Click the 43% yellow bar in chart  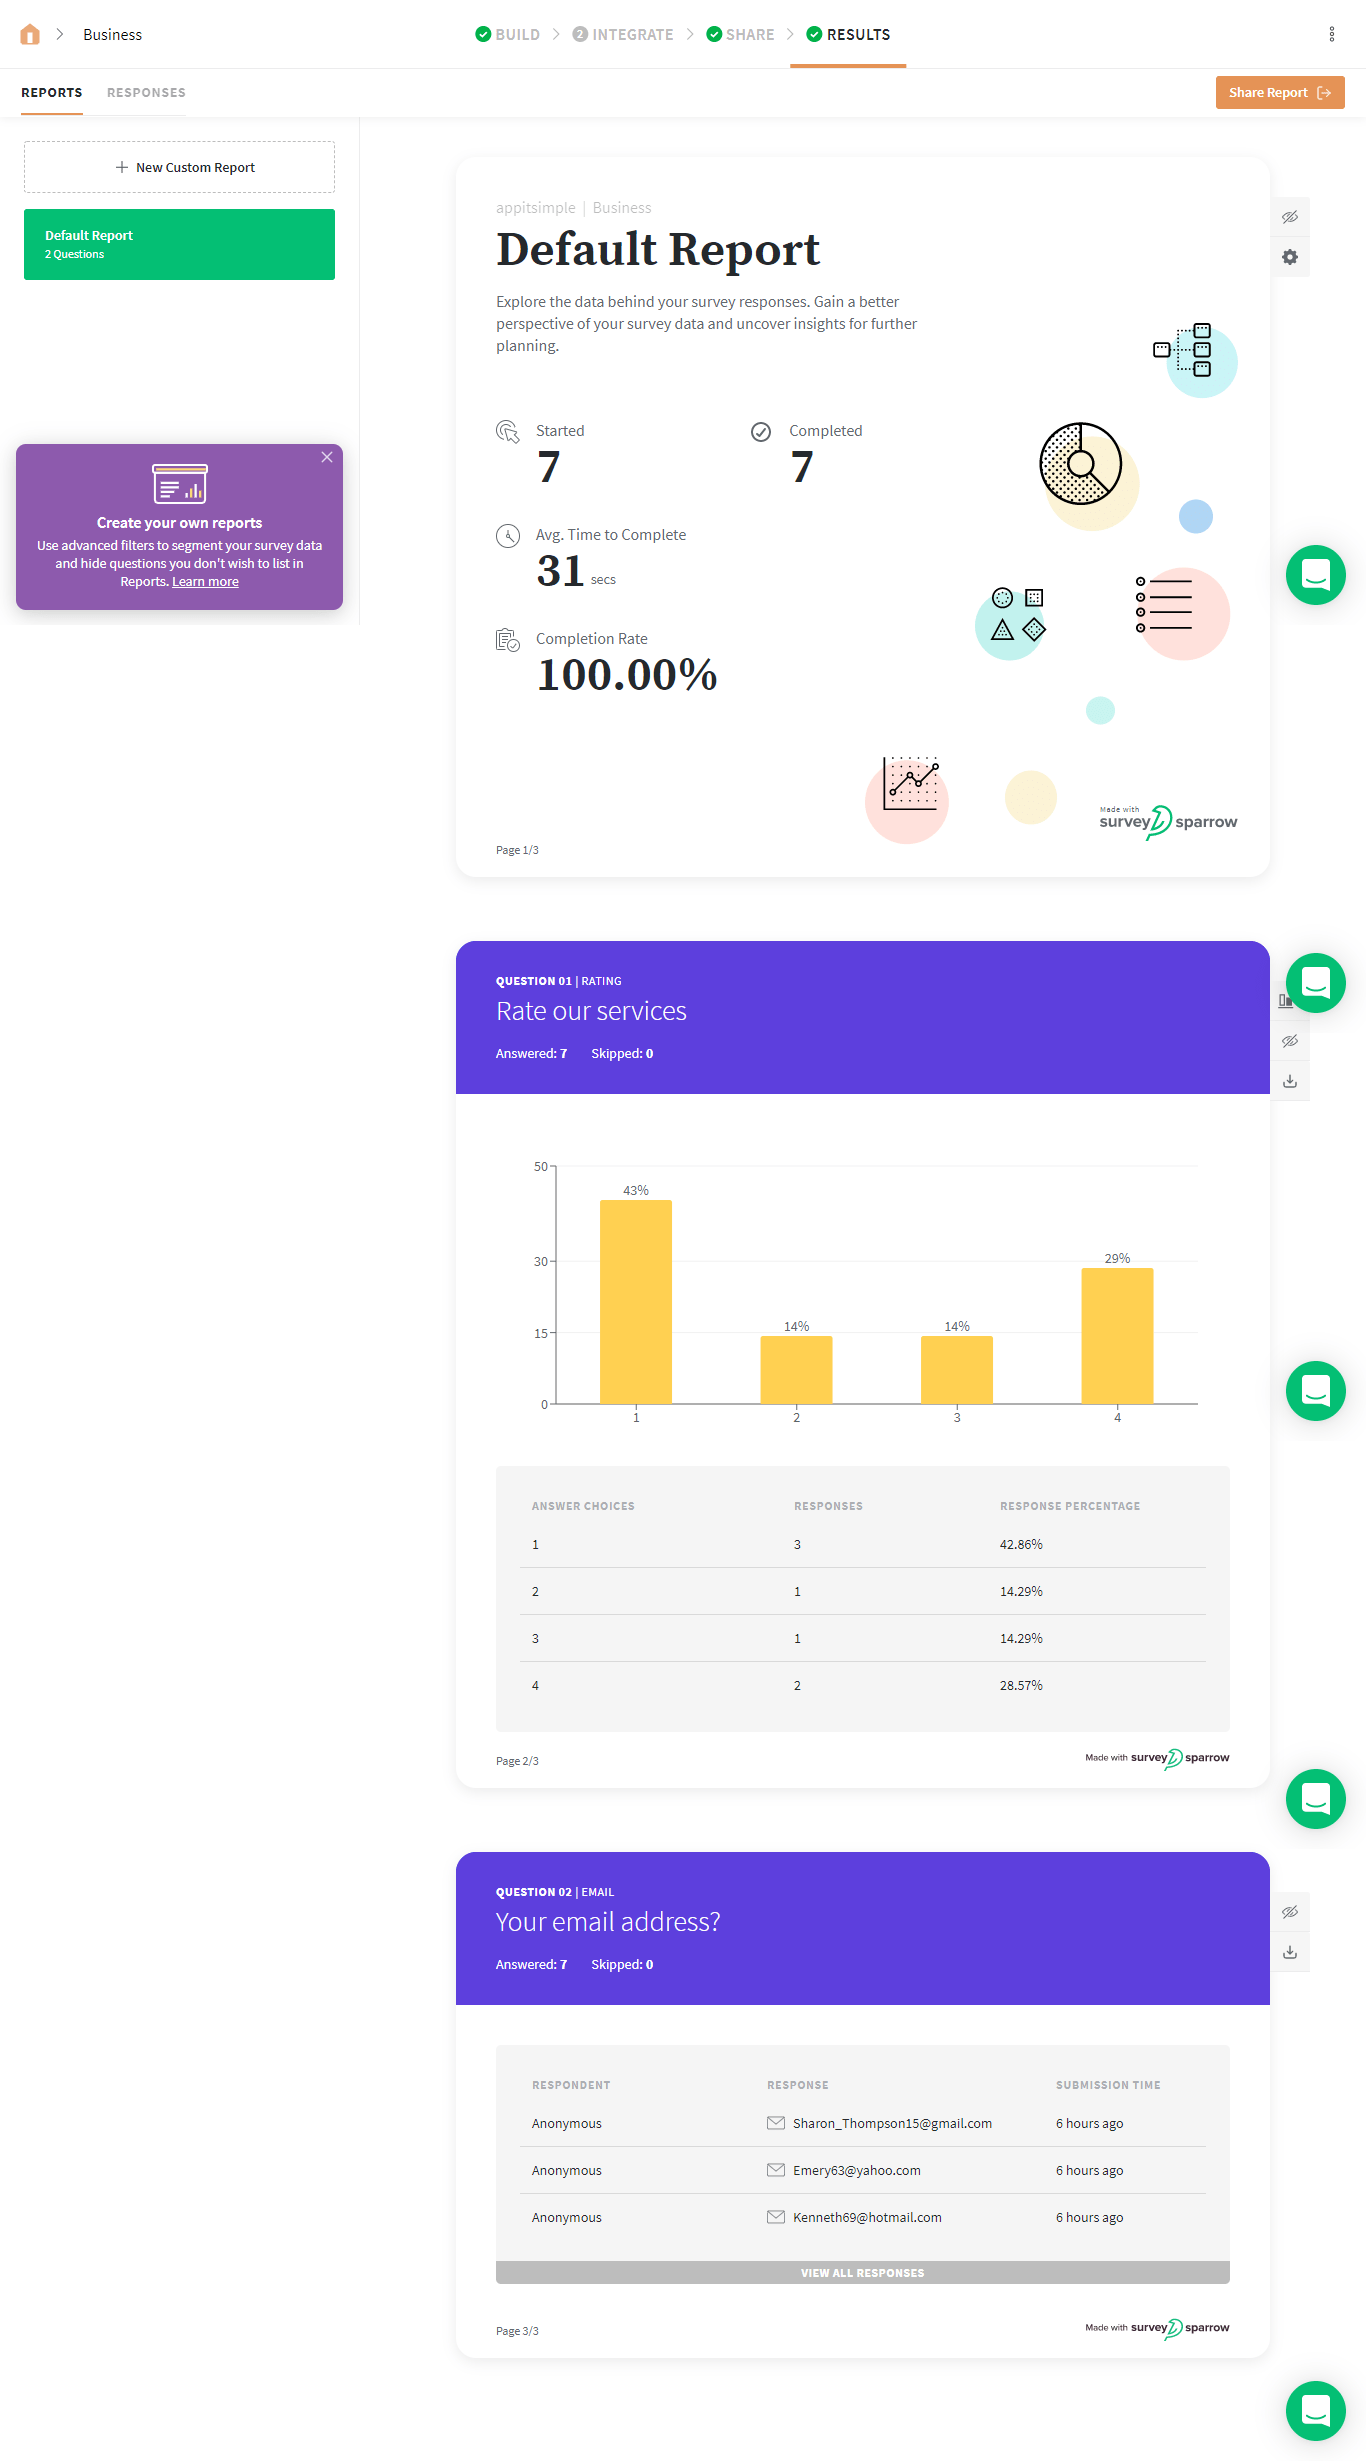click(x=636, y=1301)
